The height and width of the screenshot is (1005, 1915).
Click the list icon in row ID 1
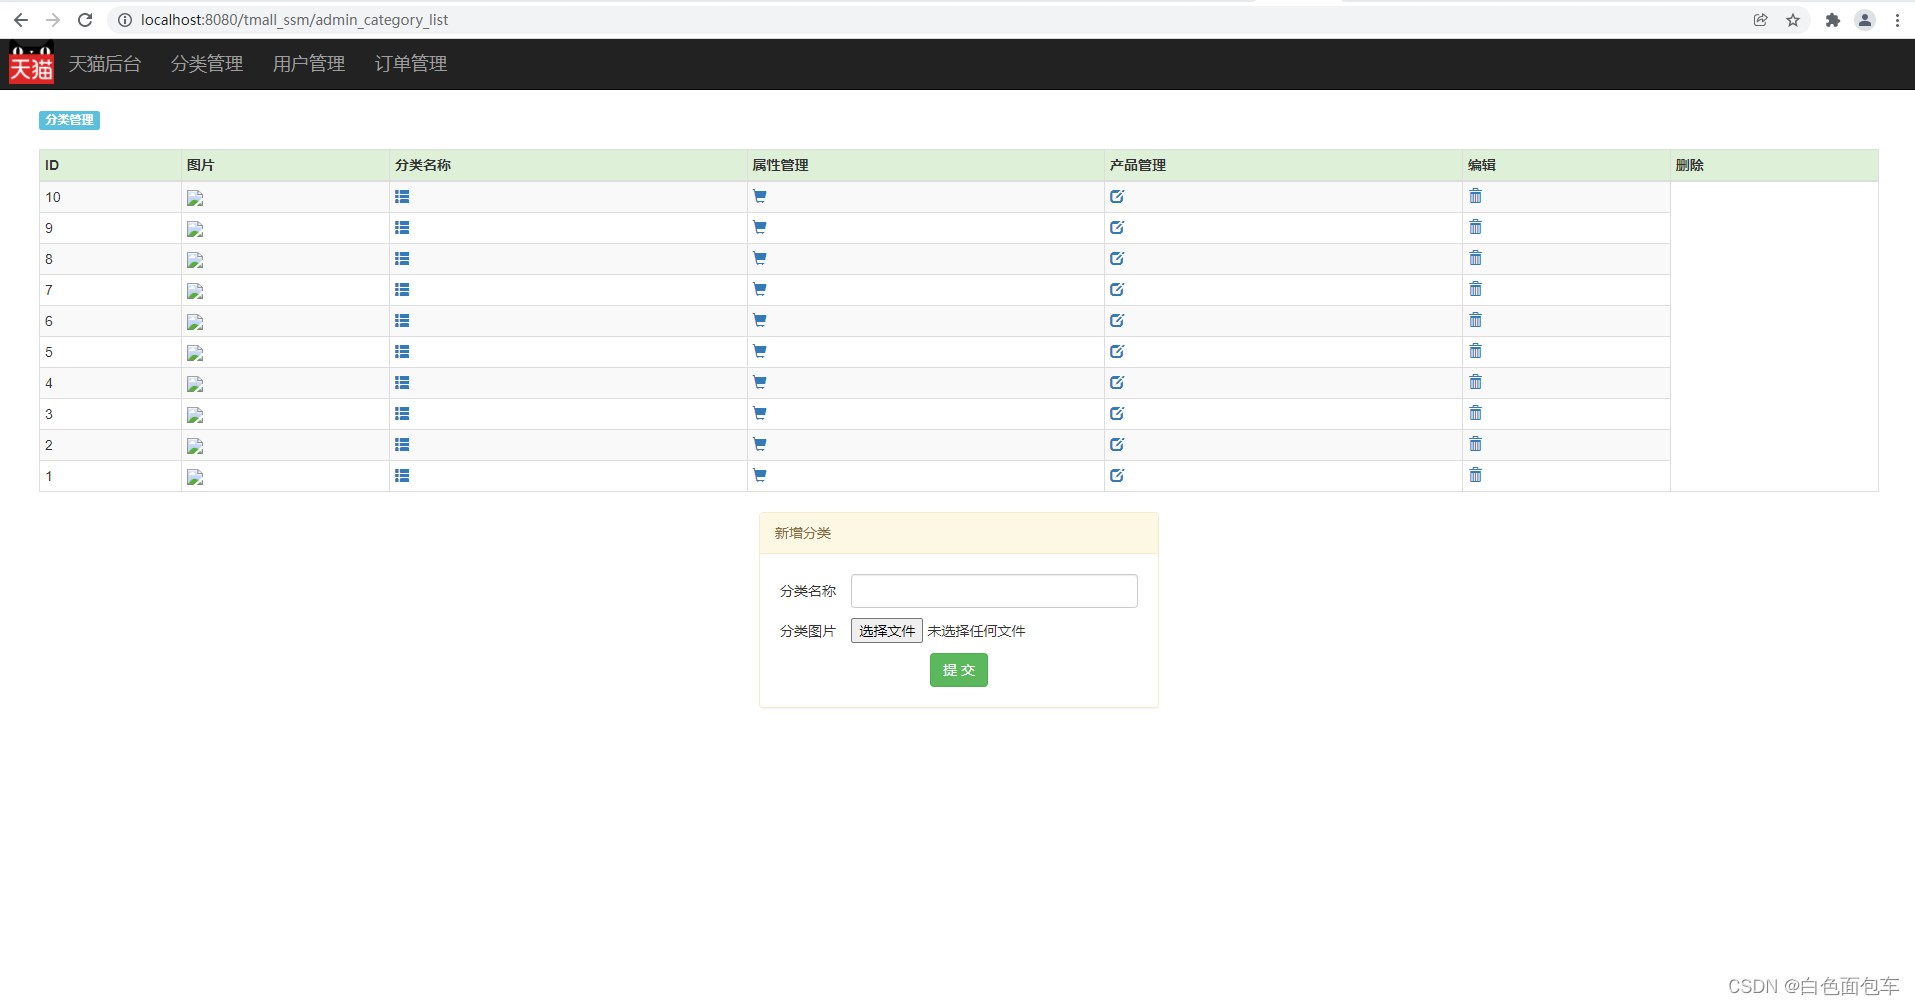pos(402,476)
